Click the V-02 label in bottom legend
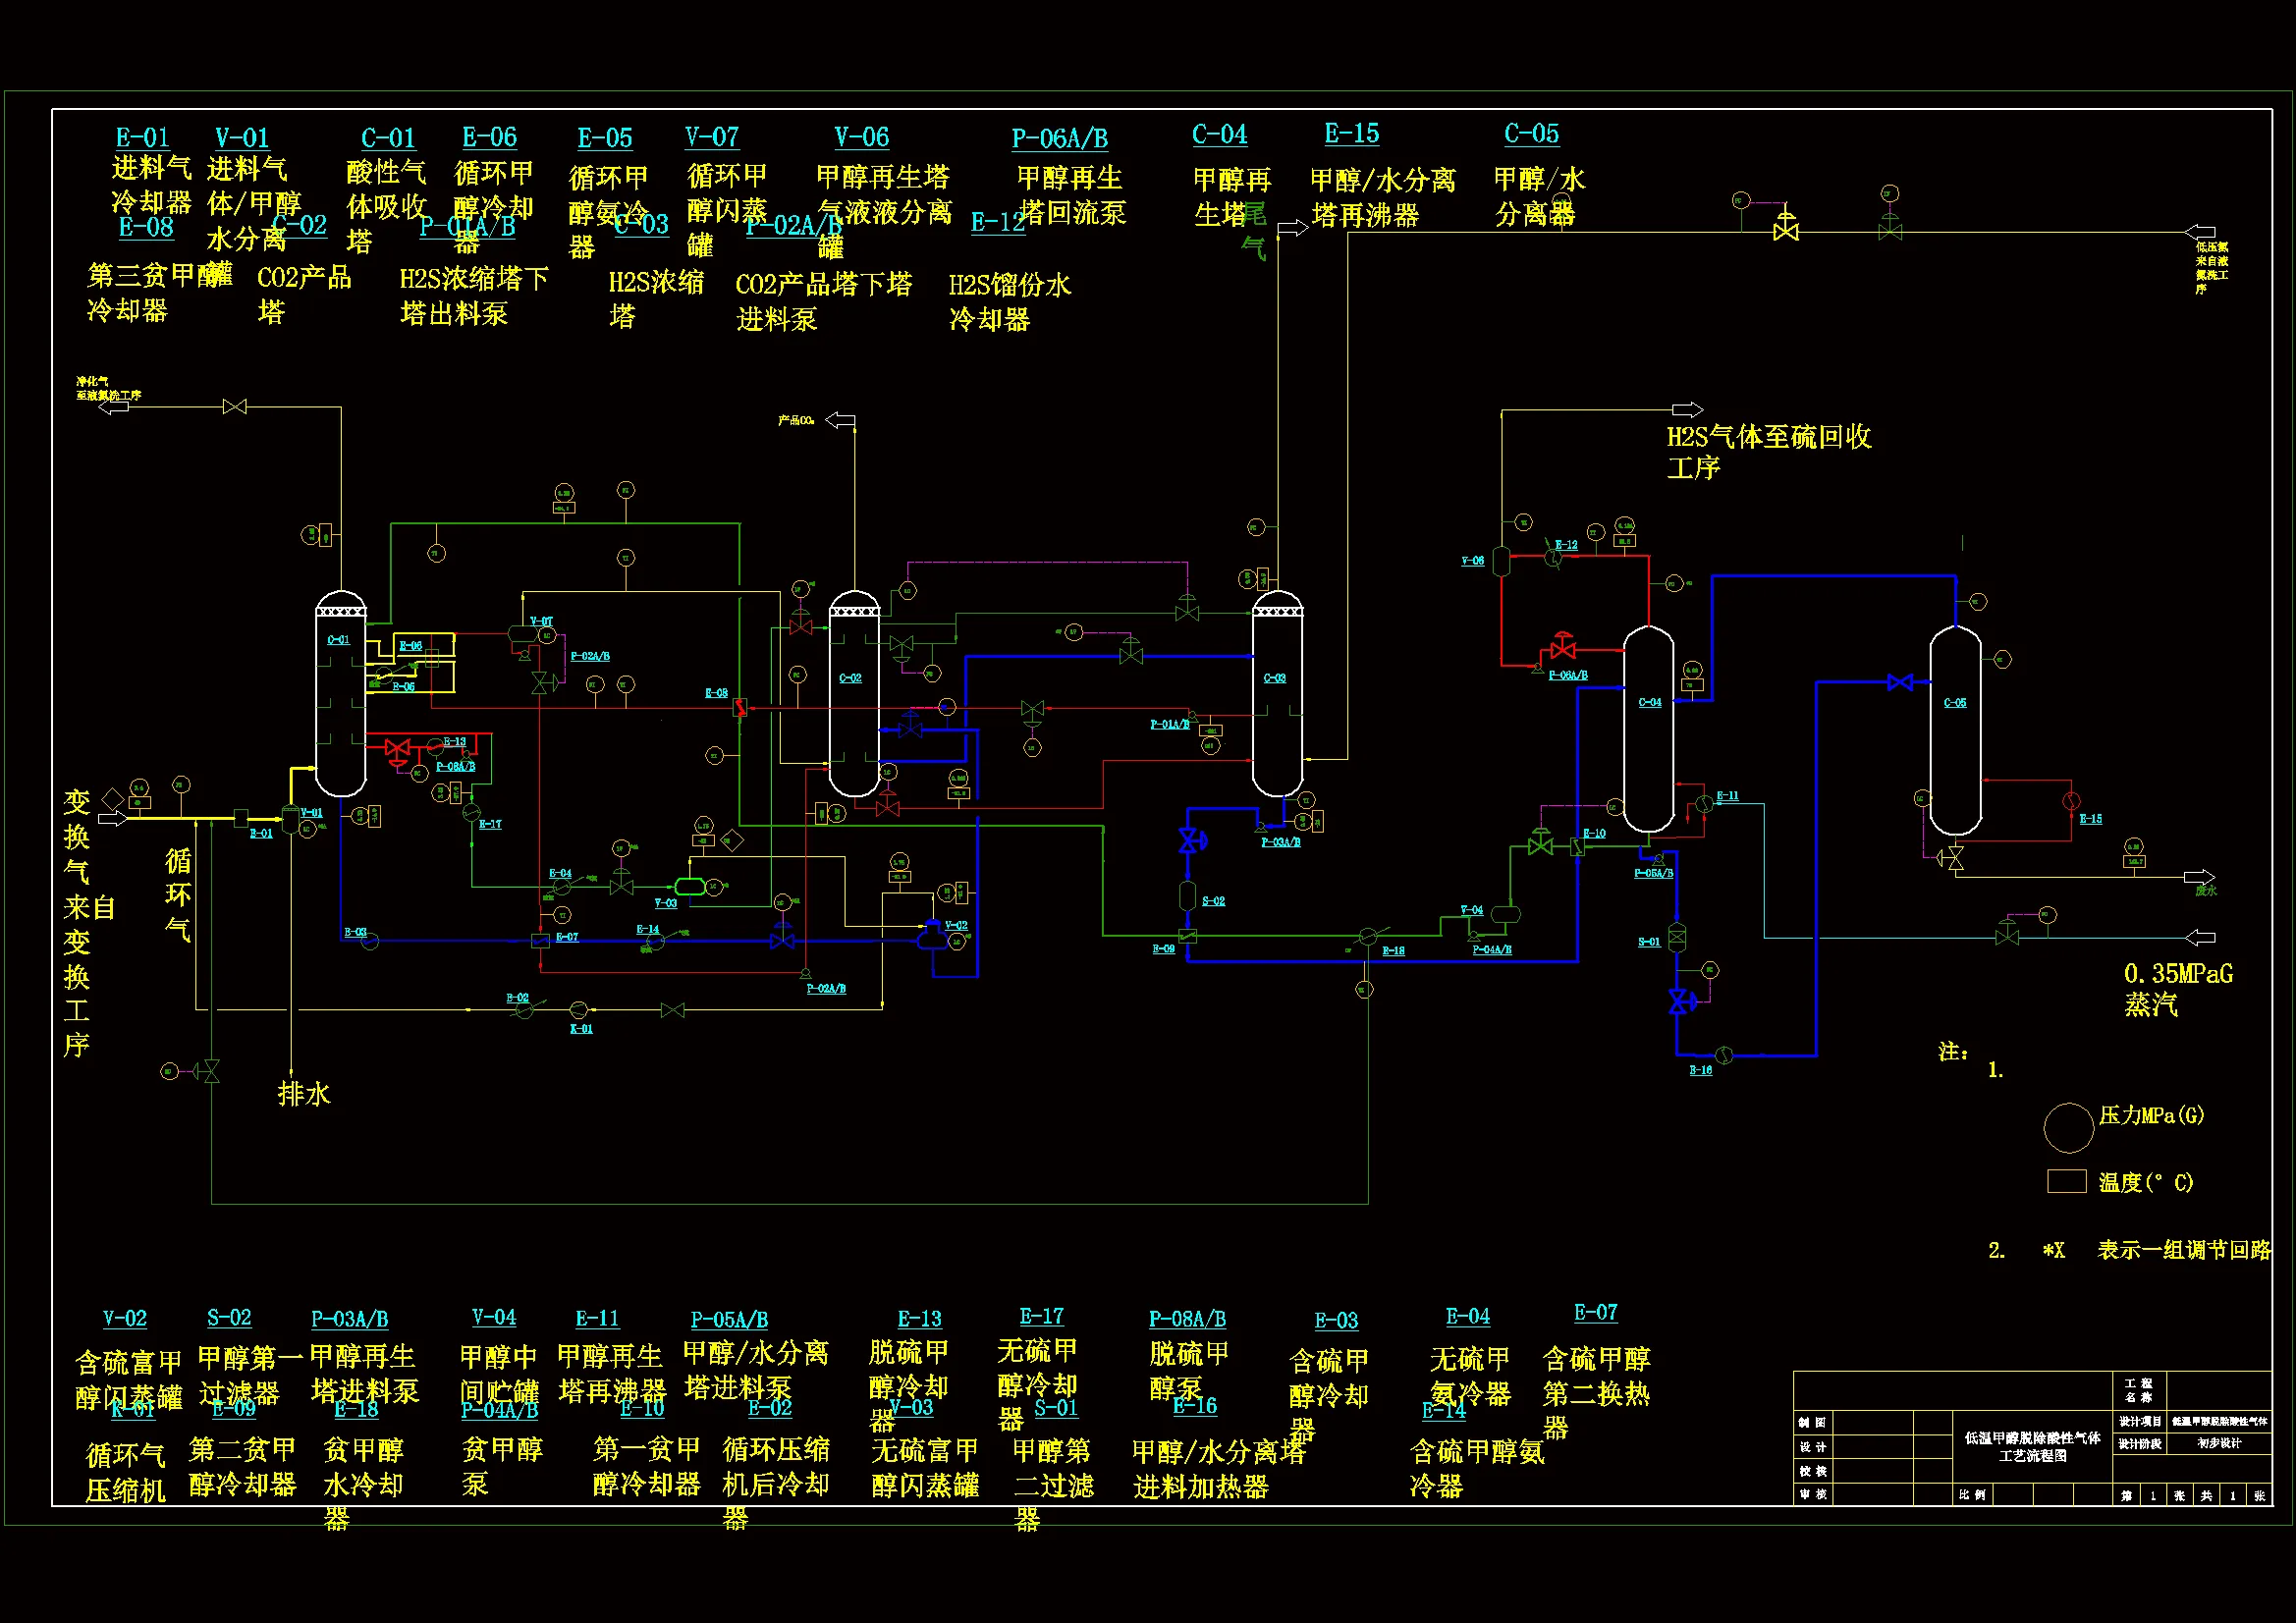 pyautogui.click(x=125, y=1318)
